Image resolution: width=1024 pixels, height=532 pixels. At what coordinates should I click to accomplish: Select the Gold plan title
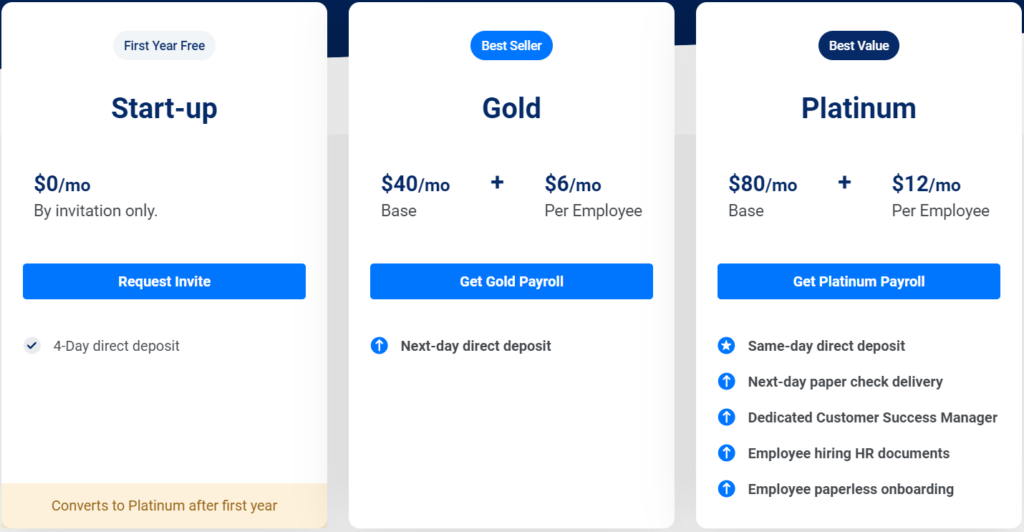511,108
